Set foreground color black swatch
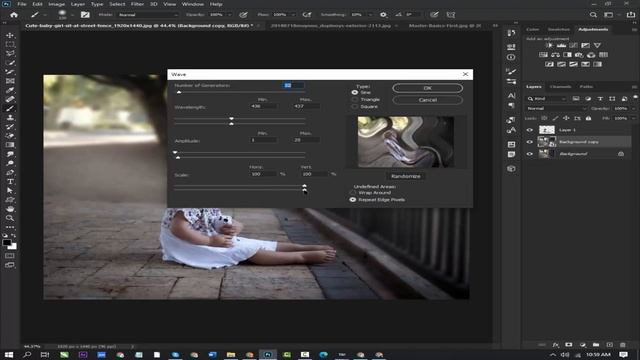640x360 pixels. [x=7, y=243]
